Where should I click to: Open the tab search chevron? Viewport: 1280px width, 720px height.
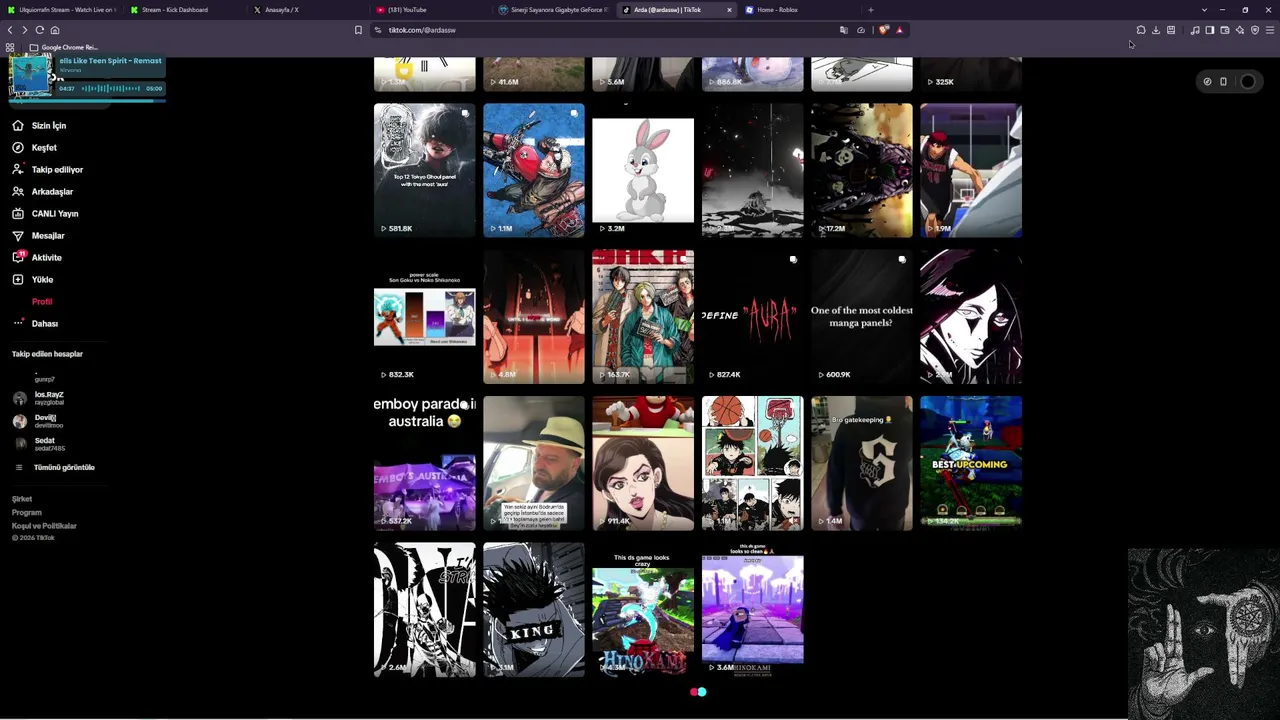click(x=1204, y=10)
